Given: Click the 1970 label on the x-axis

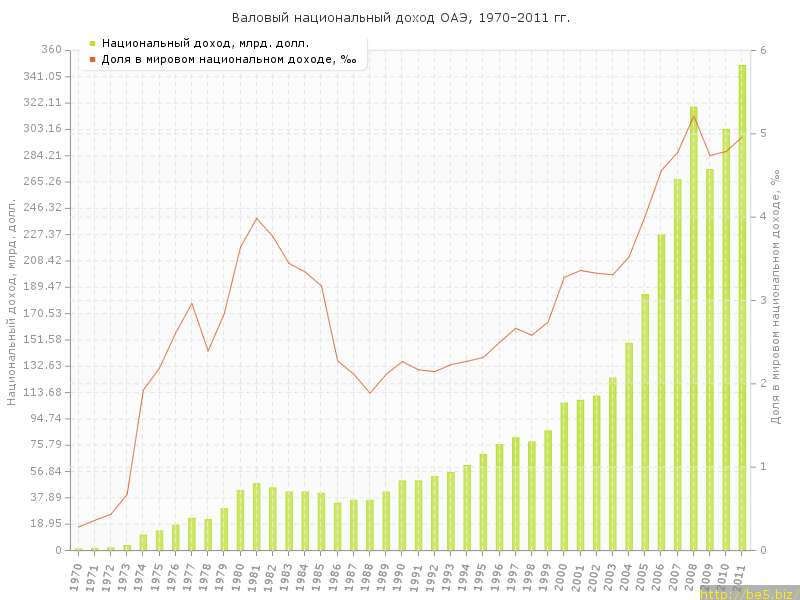Looking at the screenshot, I should (x=76, y=577).
